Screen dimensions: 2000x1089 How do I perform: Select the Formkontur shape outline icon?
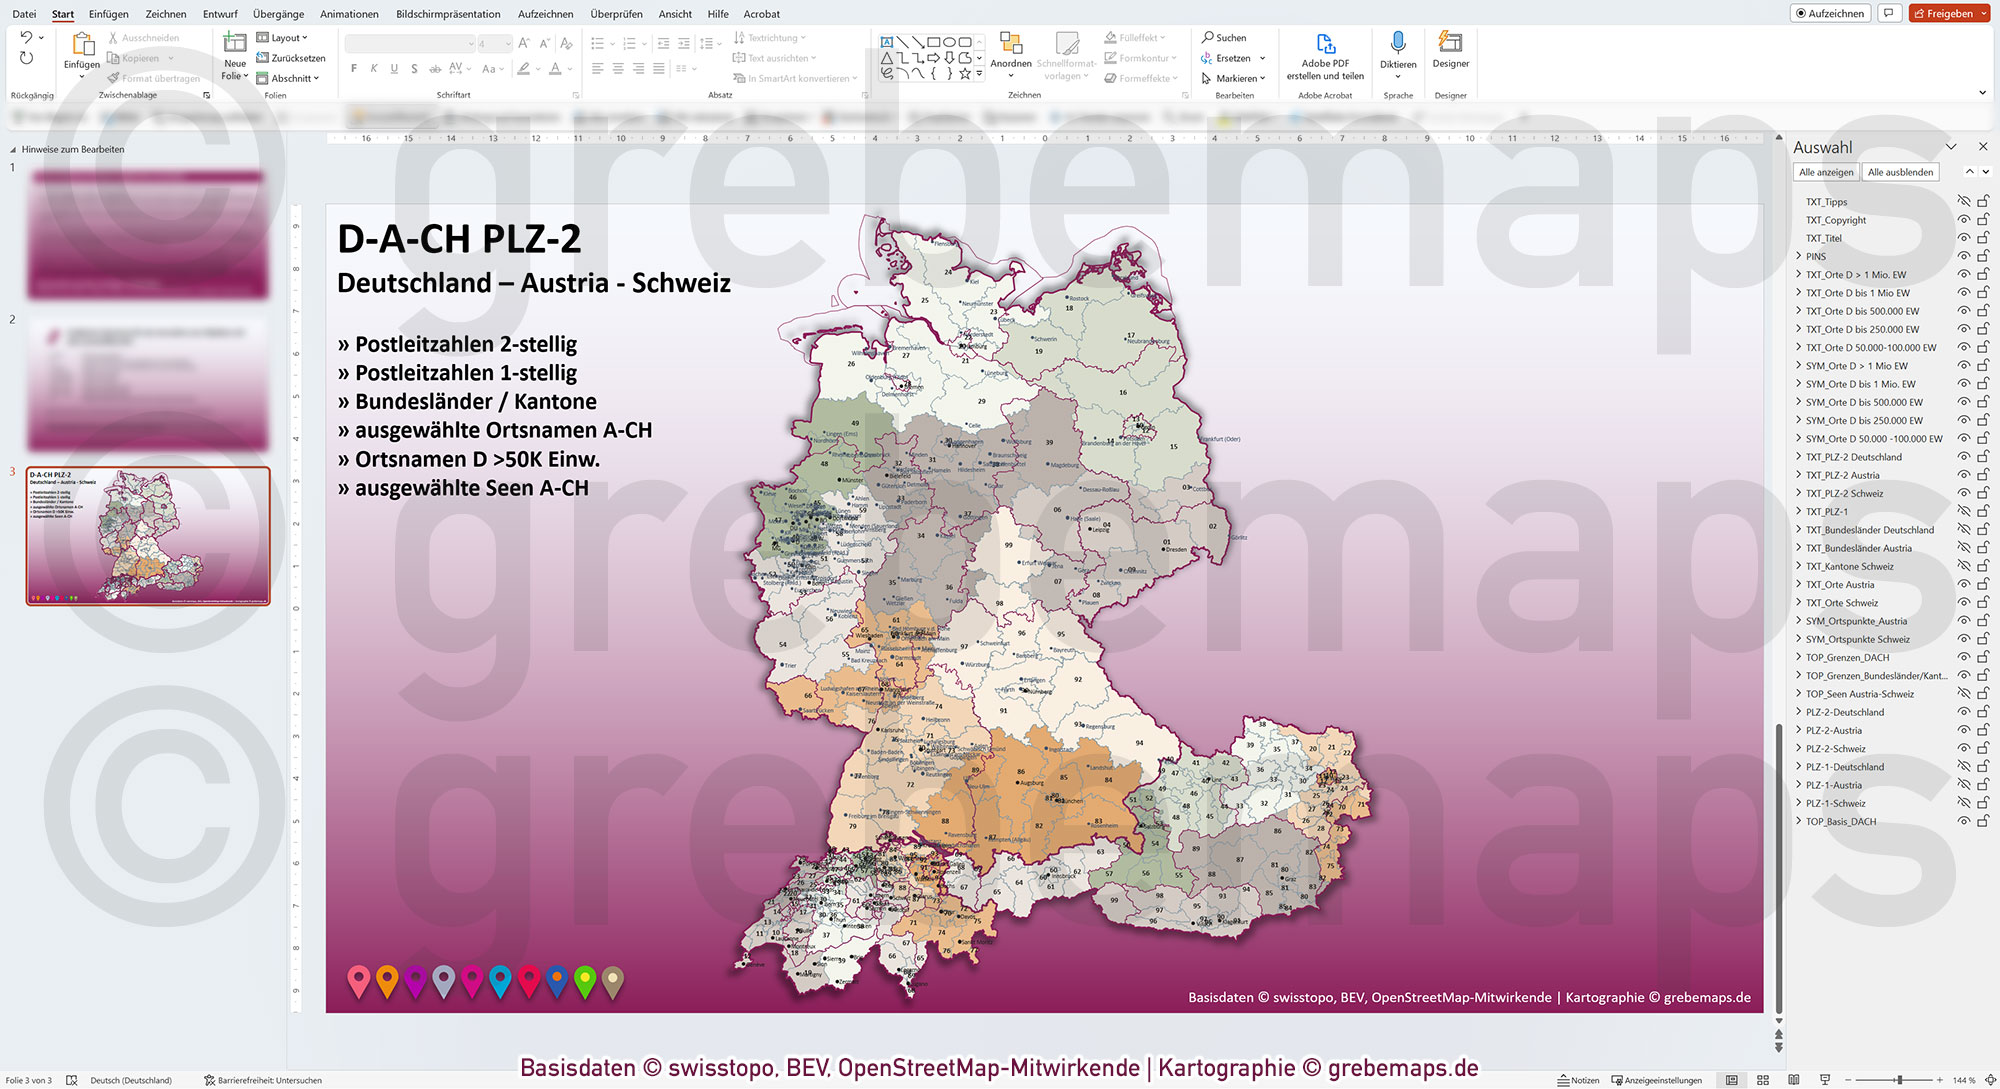1110,58
